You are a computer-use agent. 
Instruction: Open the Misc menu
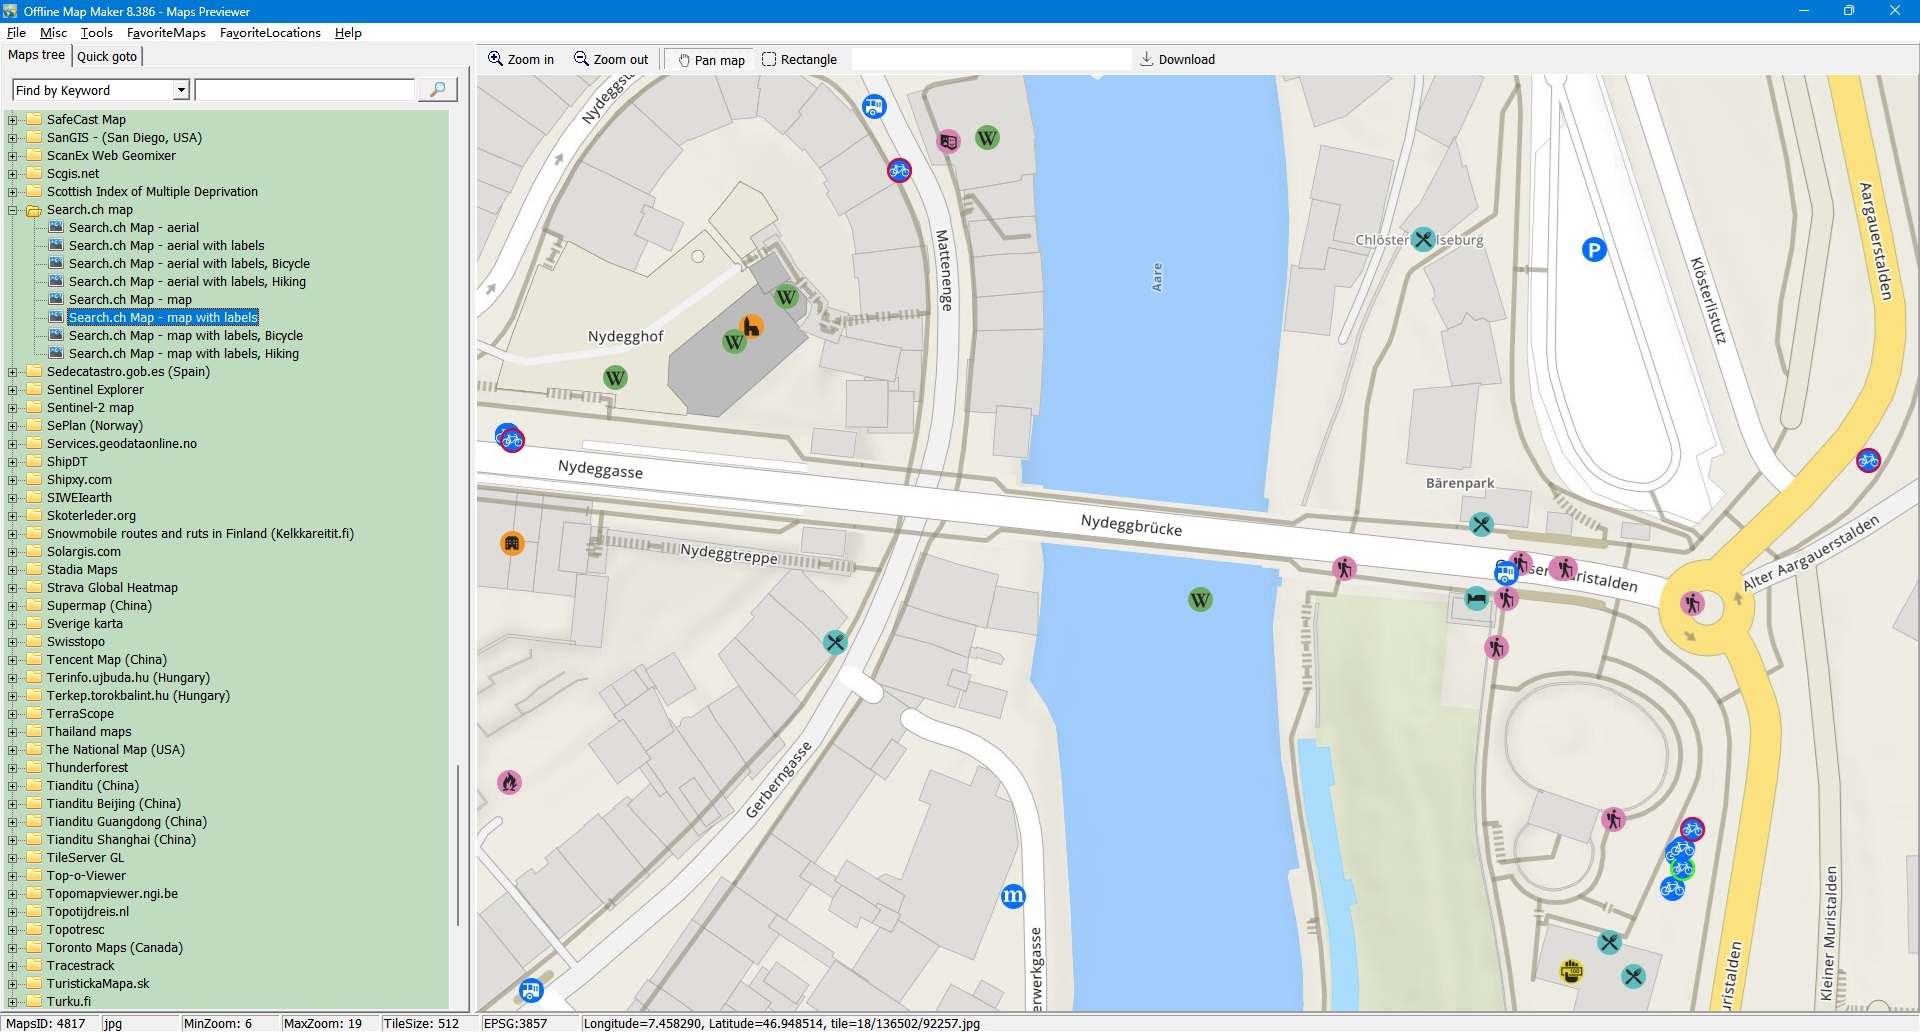click(x=53, y=33)
